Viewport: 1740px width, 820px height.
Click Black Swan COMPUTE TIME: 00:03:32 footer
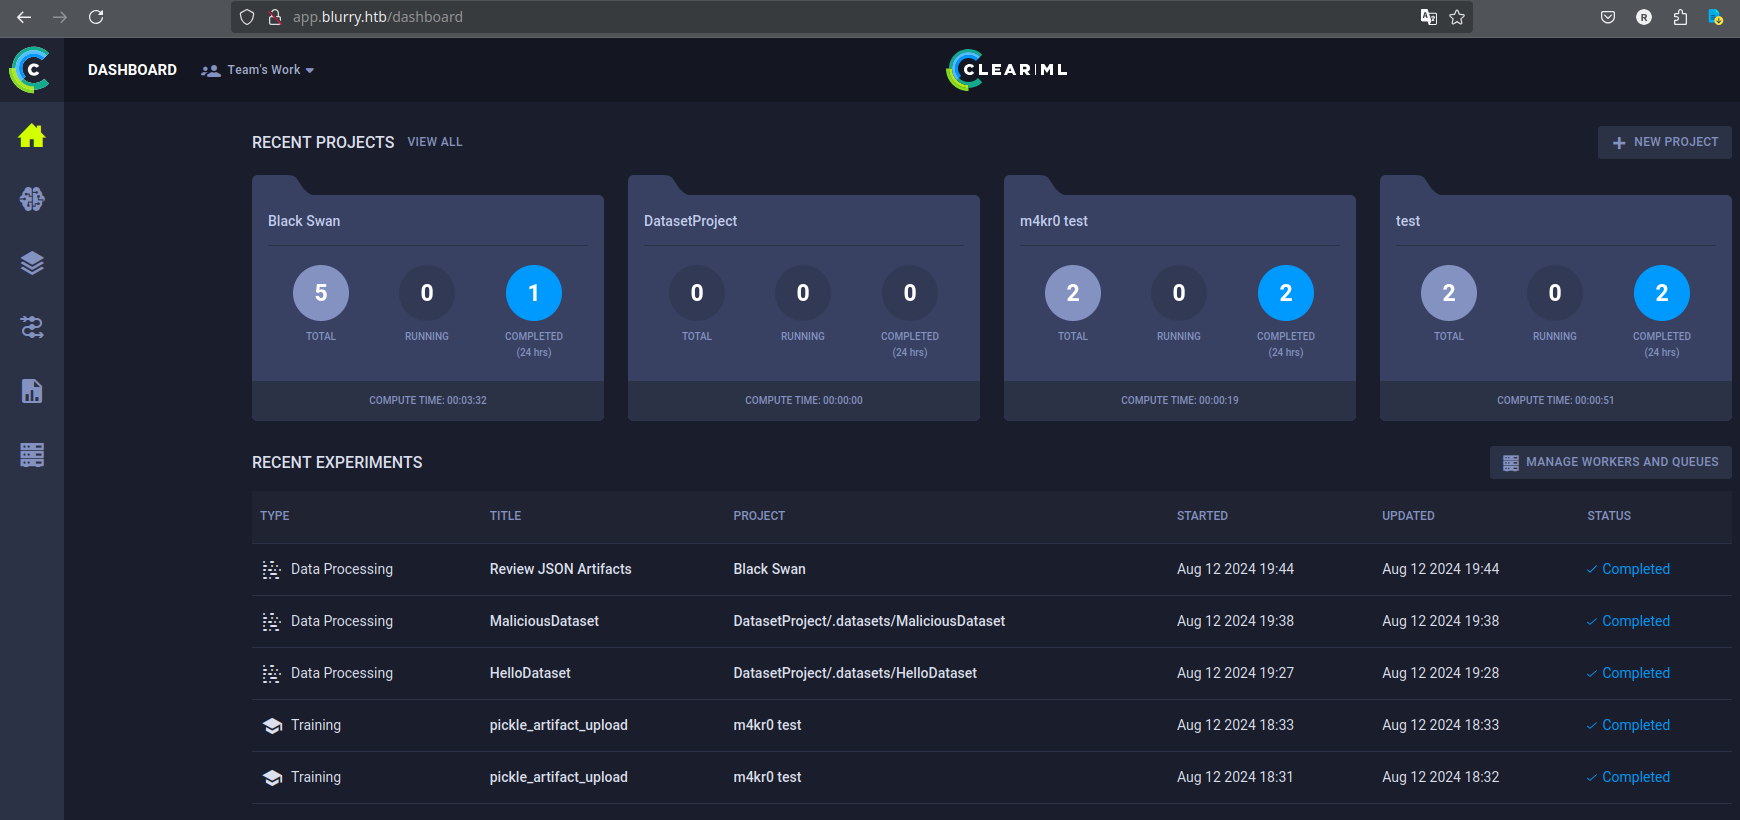tap(428, 400)
